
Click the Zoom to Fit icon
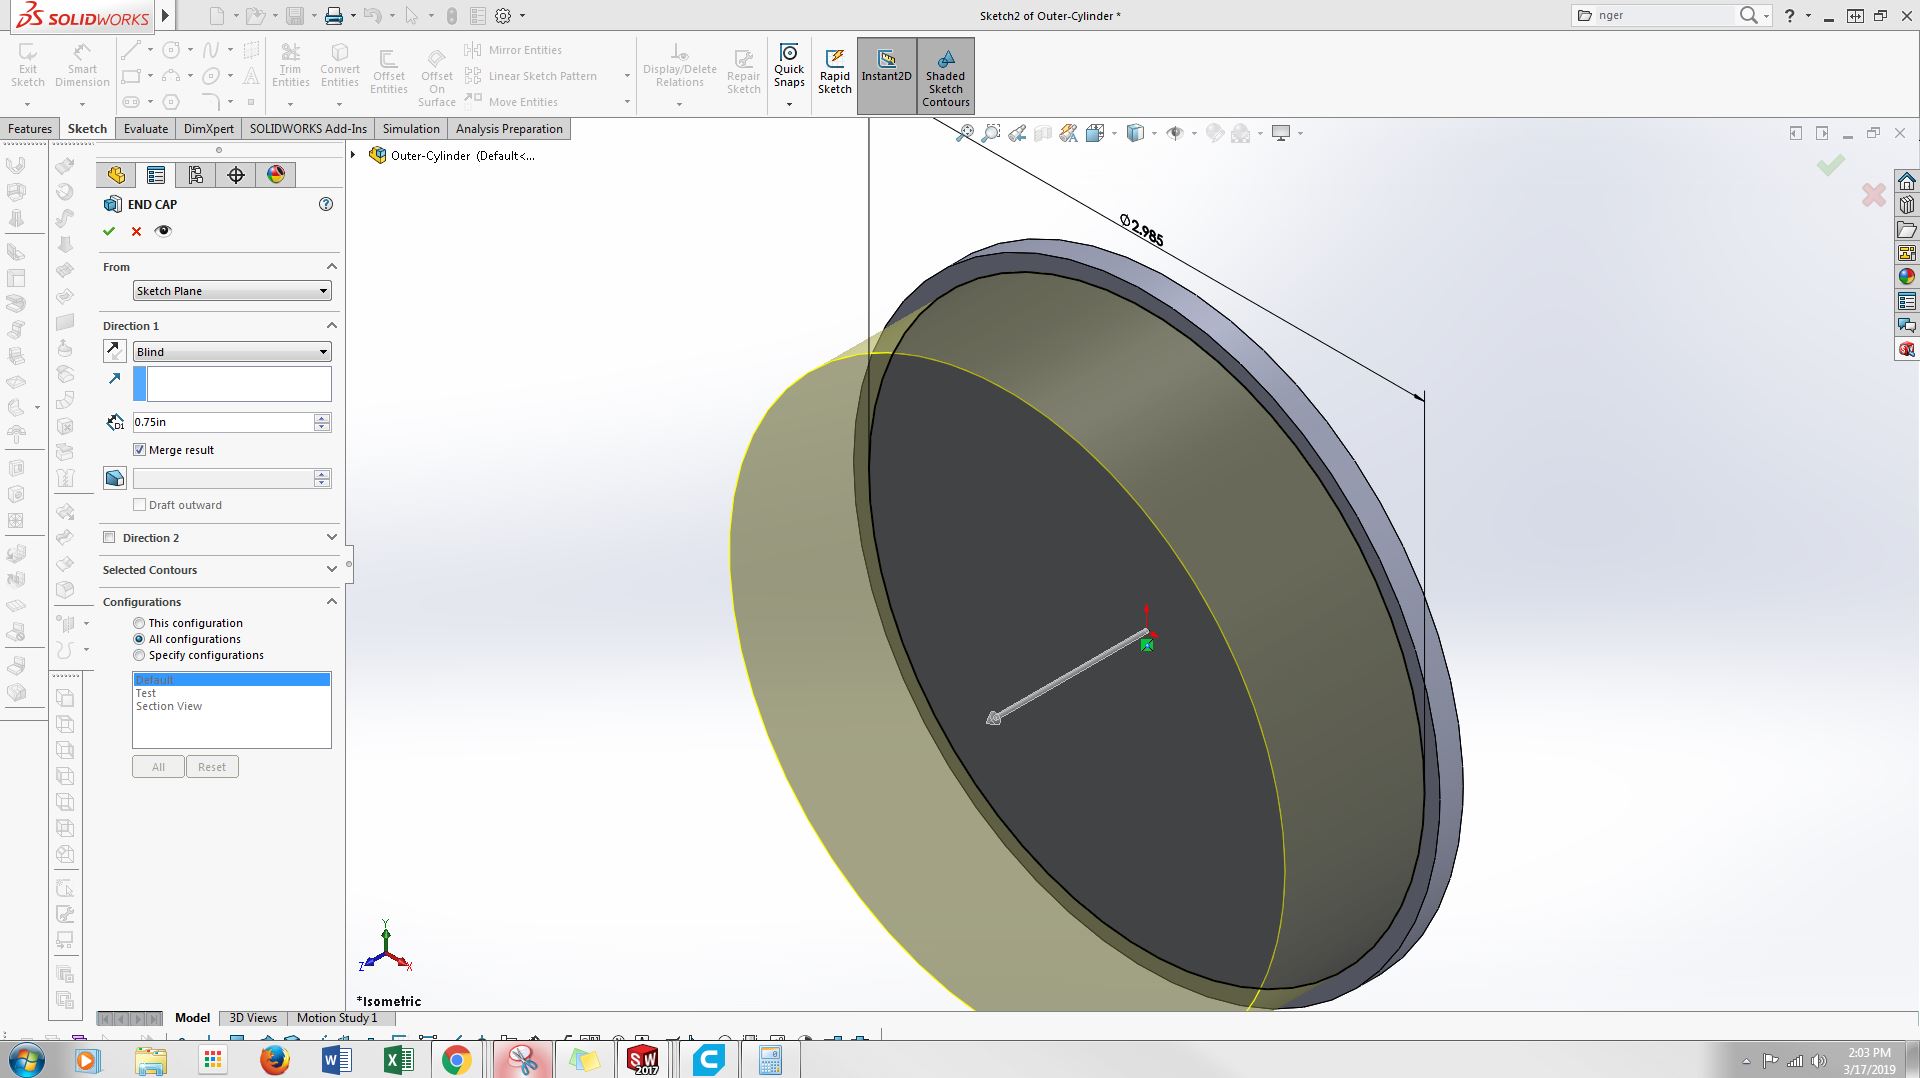click(x=964, y=133)
